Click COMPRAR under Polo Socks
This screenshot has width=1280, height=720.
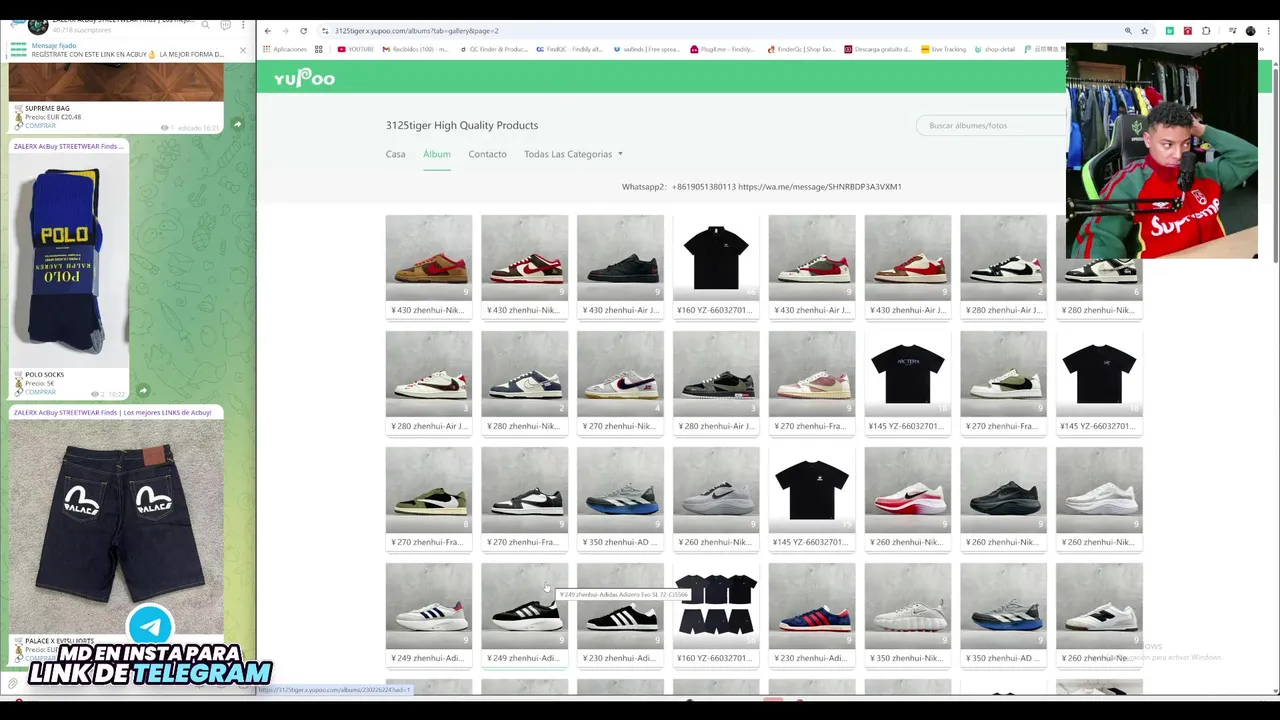tap(41, 392)
